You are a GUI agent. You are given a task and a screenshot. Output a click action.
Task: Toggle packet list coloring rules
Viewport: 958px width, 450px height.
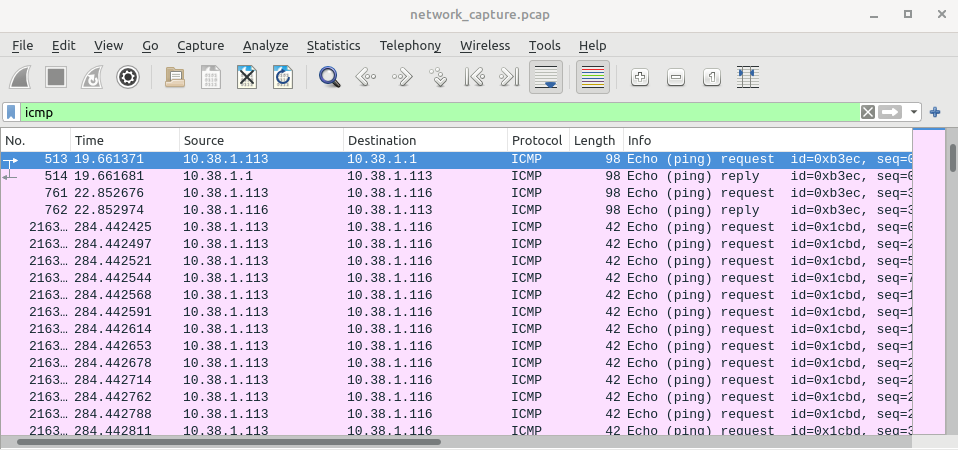pos(593,78)
